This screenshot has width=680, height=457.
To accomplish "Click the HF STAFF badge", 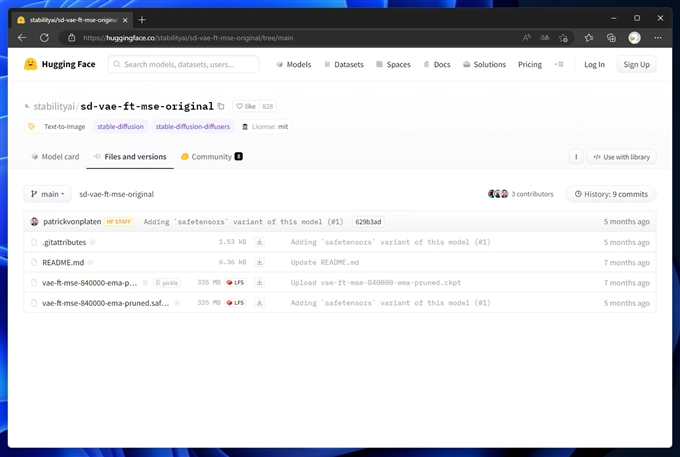I will point(119,222).
